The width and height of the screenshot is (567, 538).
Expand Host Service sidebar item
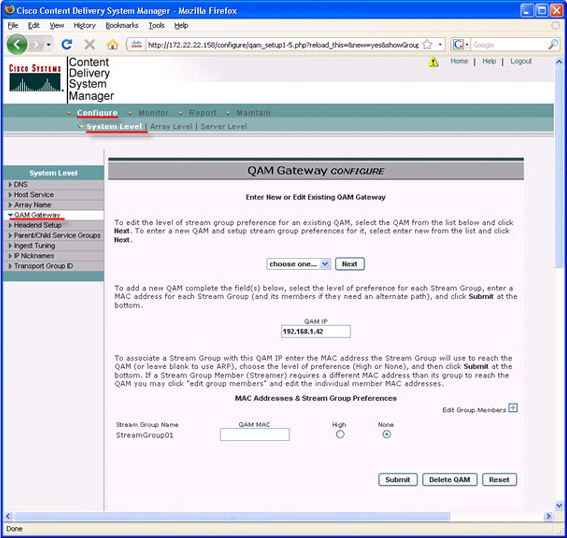[53, 195]
